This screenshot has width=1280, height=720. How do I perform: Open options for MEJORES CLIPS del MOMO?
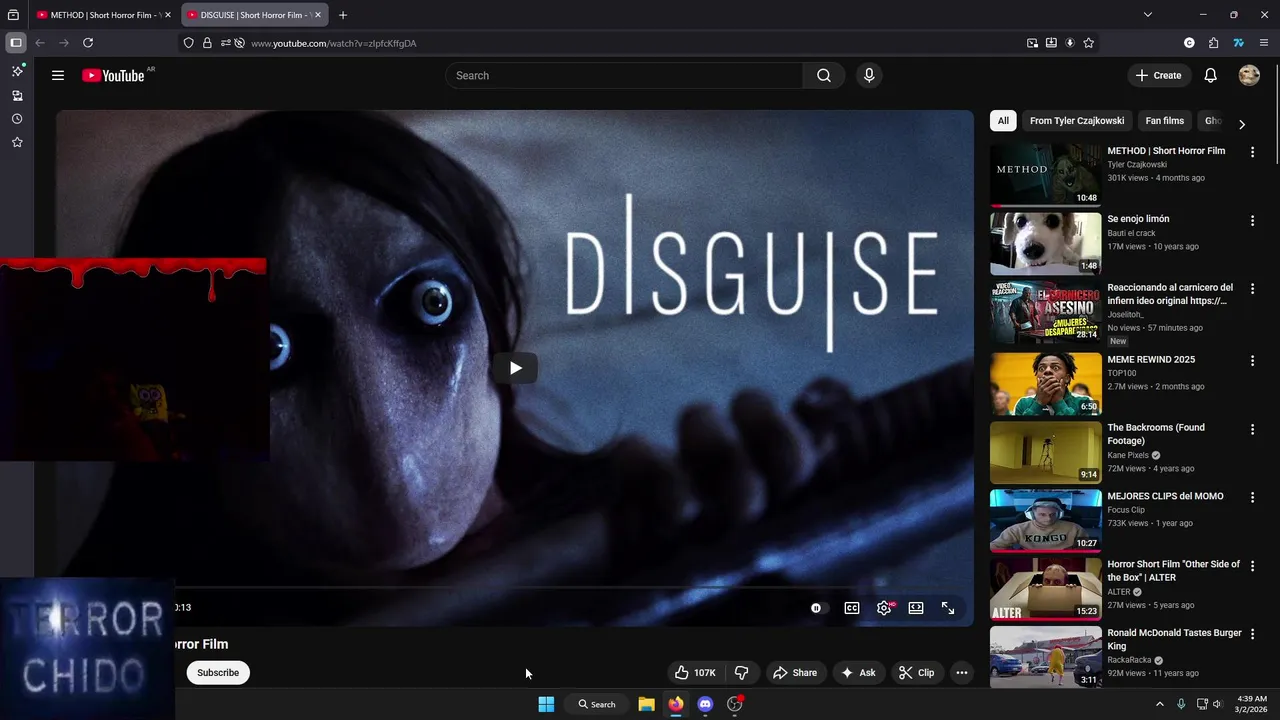point(1252,498)
